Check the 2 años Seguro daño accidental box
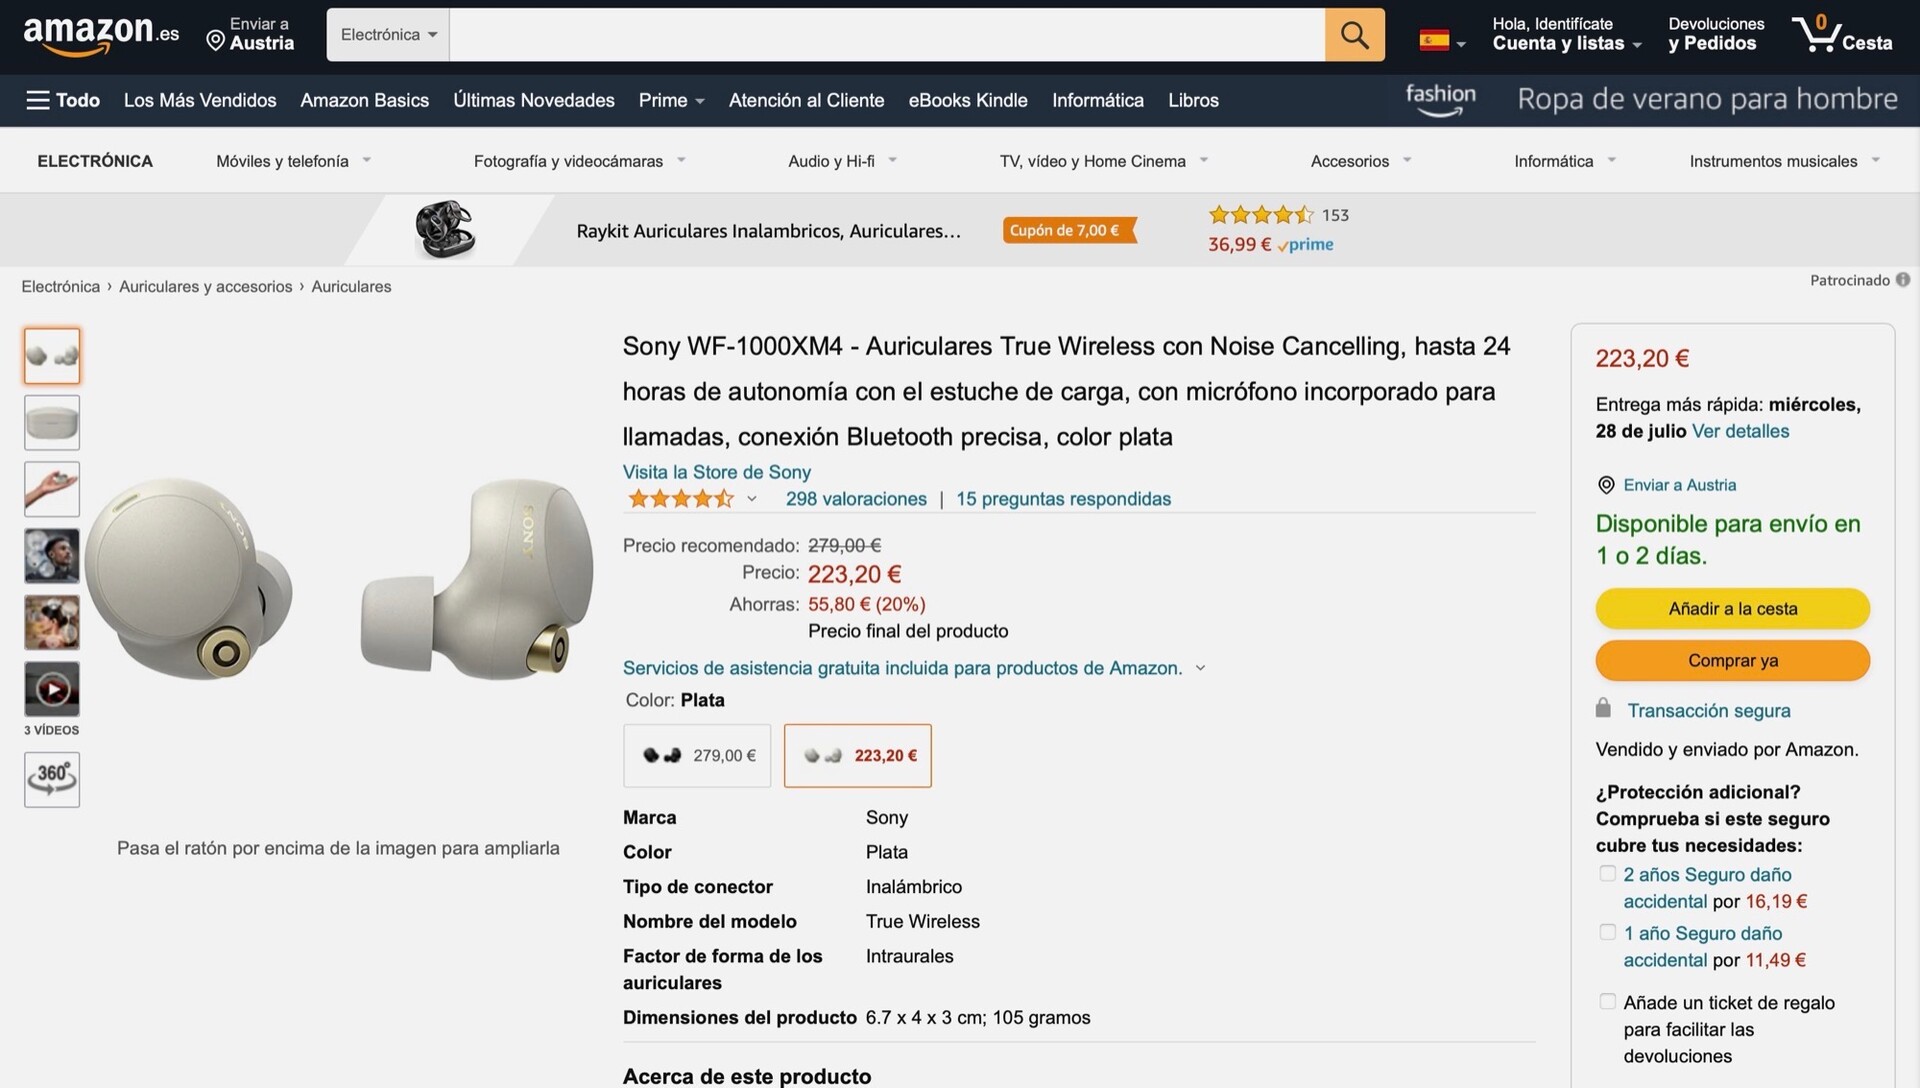This screenshot has width=1920, height=1088. [1607, 874]
